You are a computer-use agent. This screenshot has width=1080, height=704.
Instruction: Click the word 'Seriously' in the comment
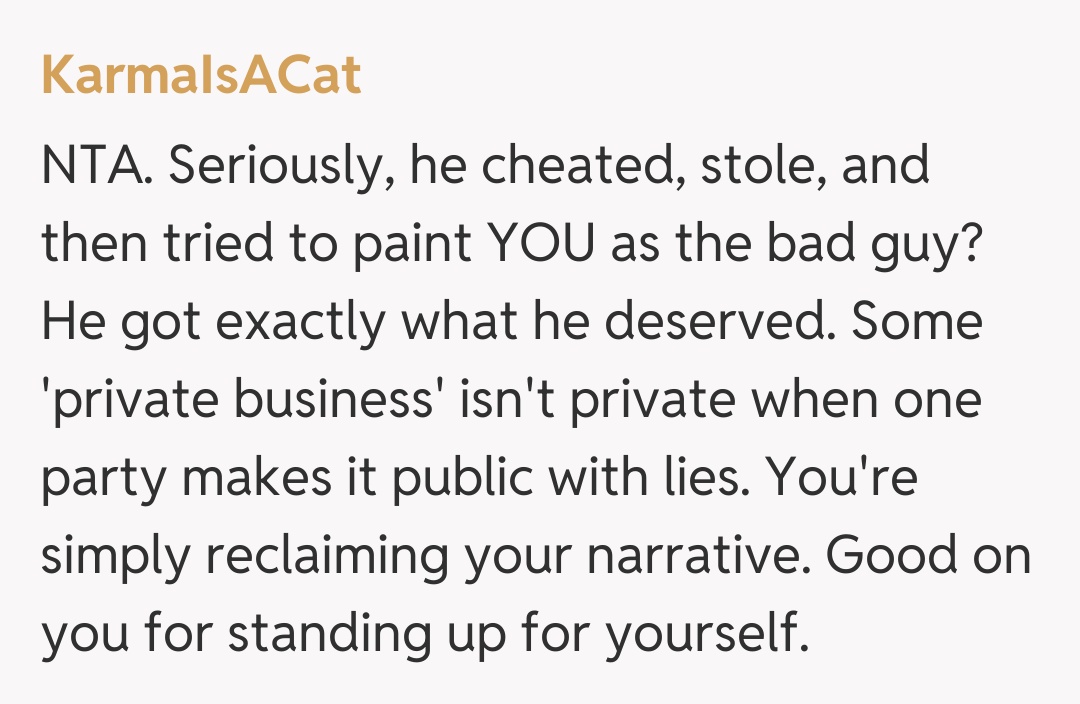273,166
